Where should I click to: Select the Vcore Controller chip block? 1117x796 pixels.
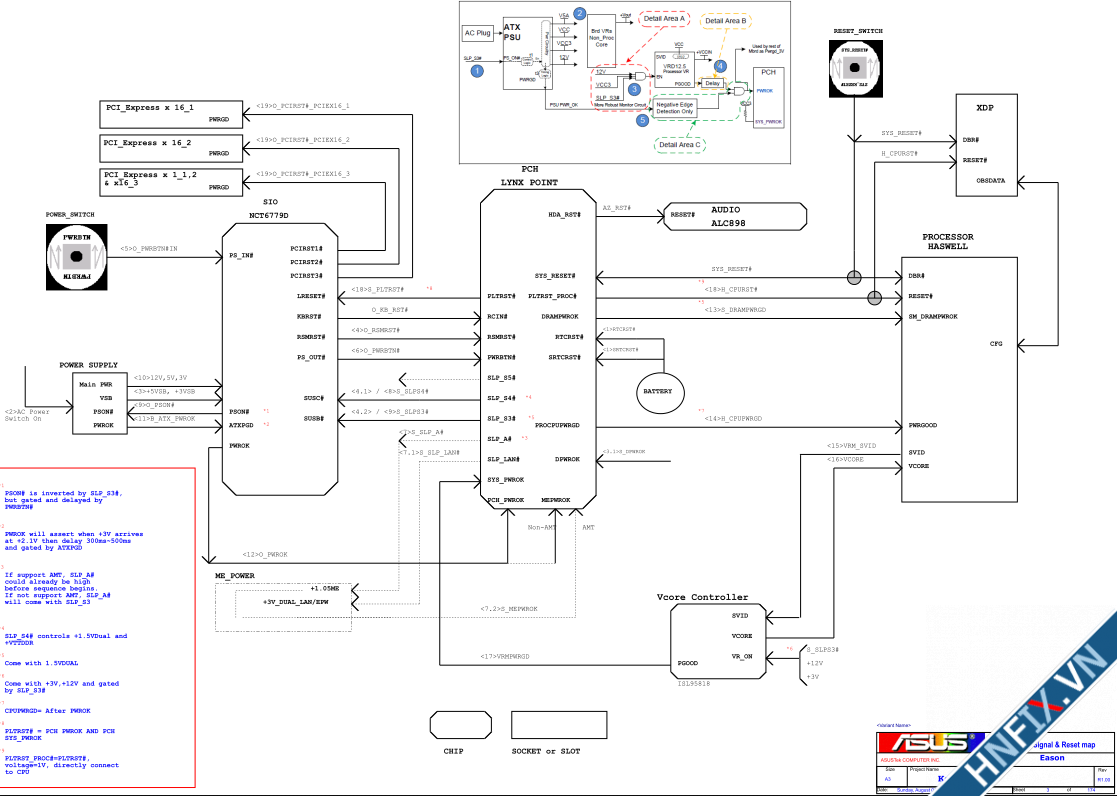coord(715,641)
